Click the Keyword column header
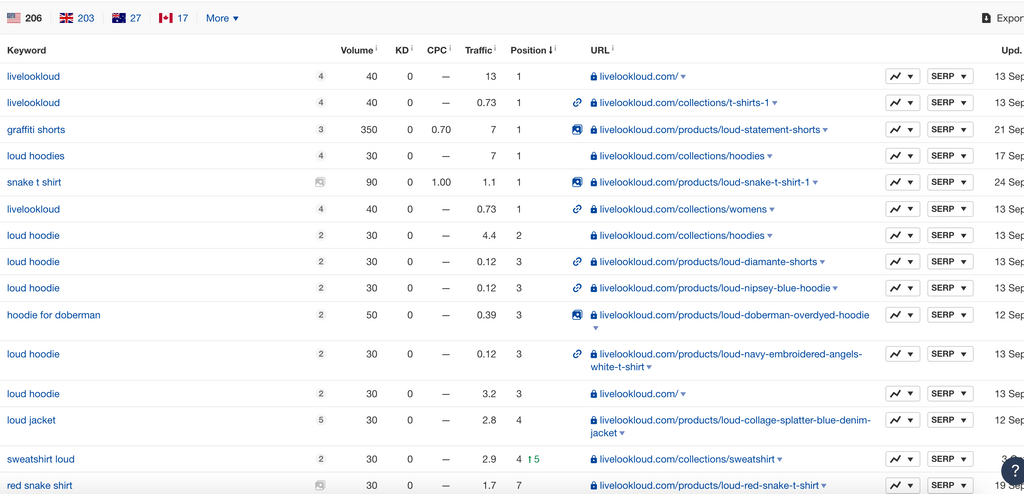The image size is (1024, 494). pos(27,50)
